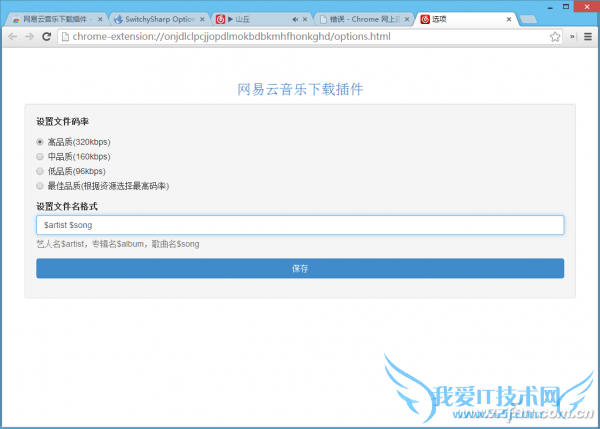Click the 网易云音乐下载插件 page heading

tap(300, 90)
